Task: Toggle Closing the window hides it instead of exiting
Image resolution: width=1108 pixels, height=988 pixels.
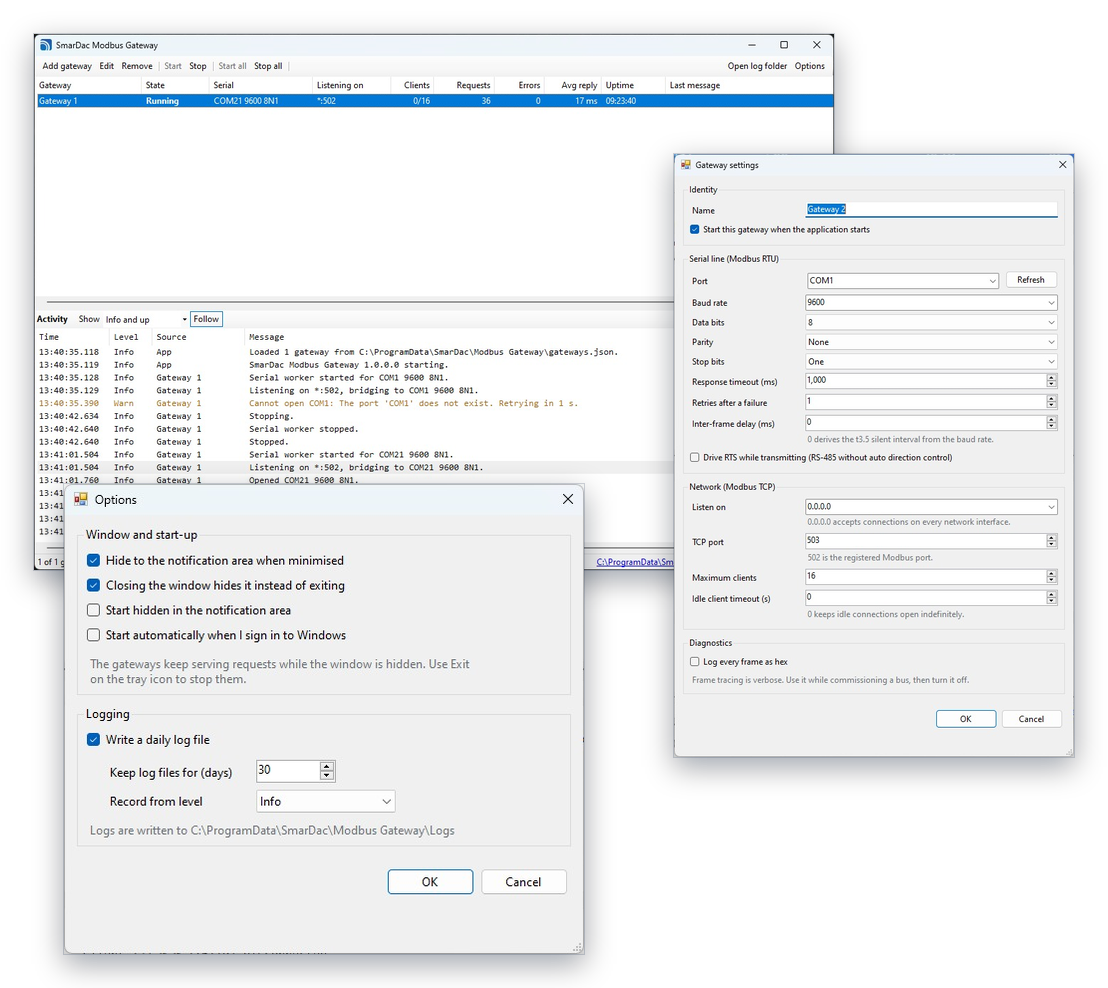Action: click(x=93, y=585)
